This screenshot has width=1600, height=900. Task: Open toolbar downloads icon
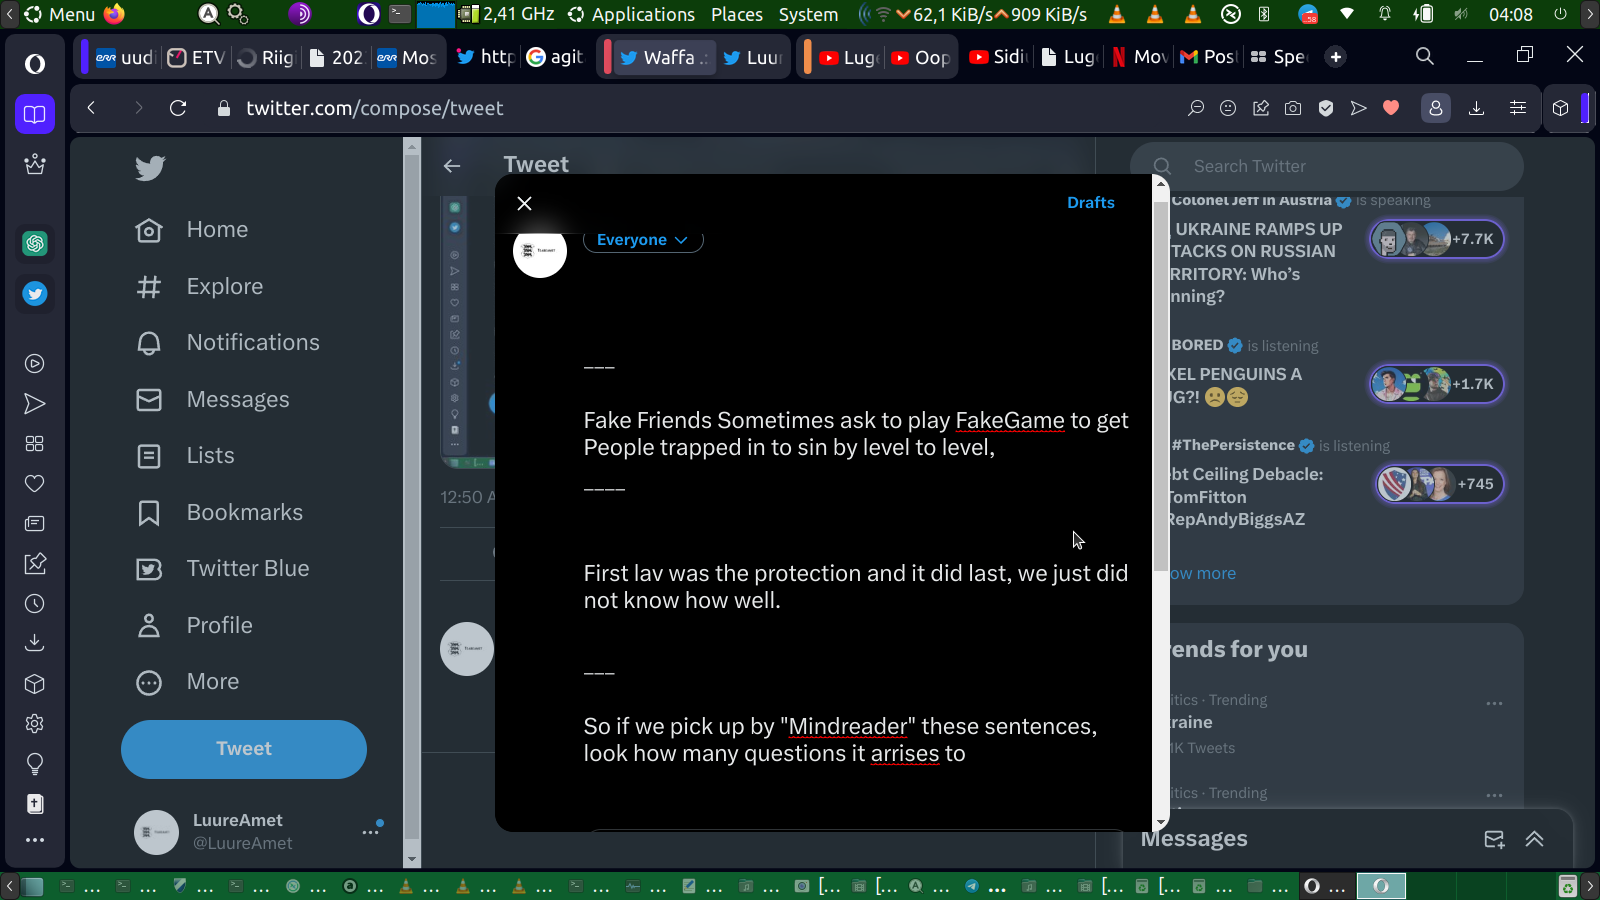point(1476,108)
